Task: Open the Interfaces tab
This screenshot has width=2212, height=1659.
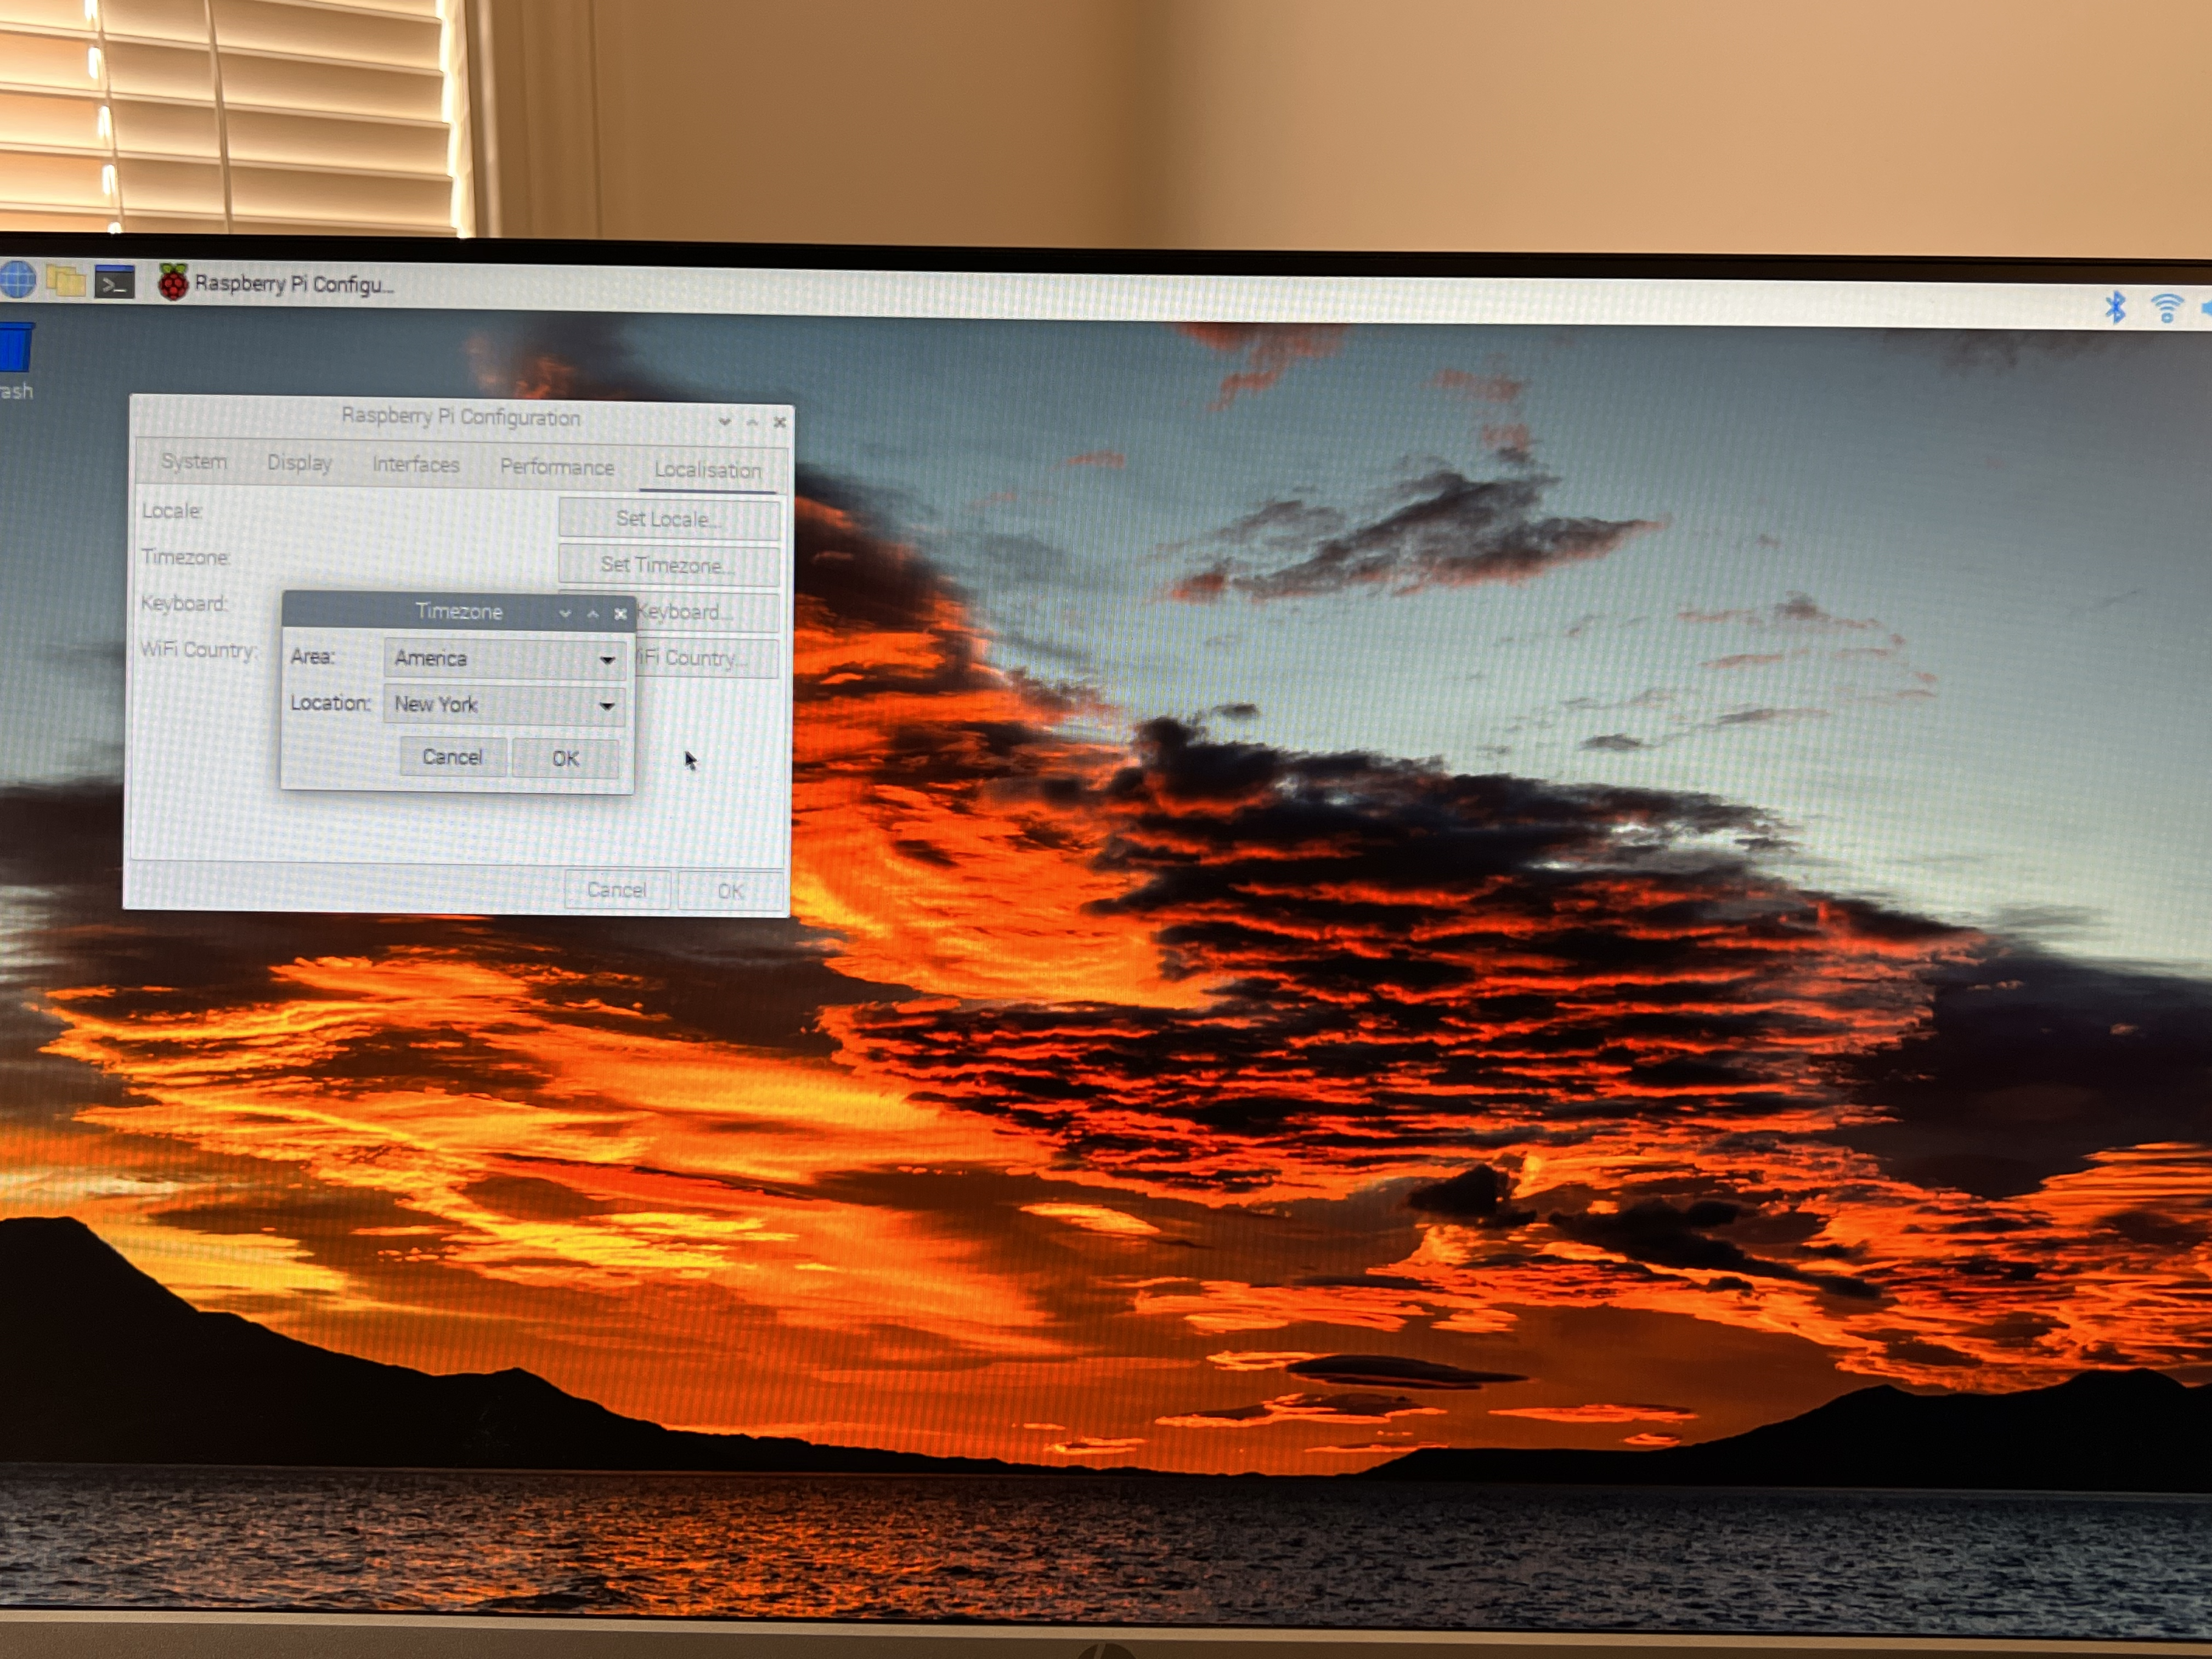Action: point(415,465)
